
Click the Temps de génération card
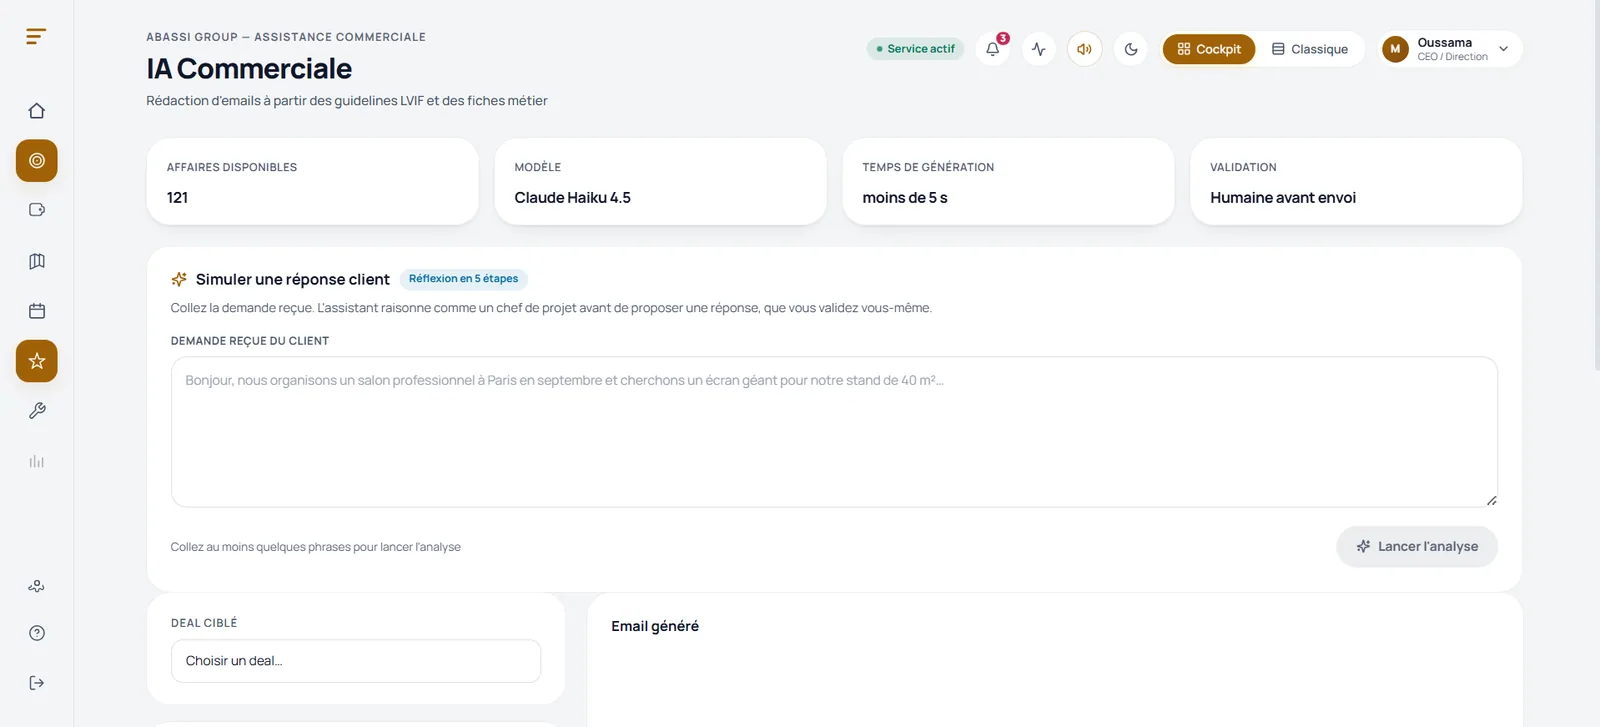coord(1008,182)
